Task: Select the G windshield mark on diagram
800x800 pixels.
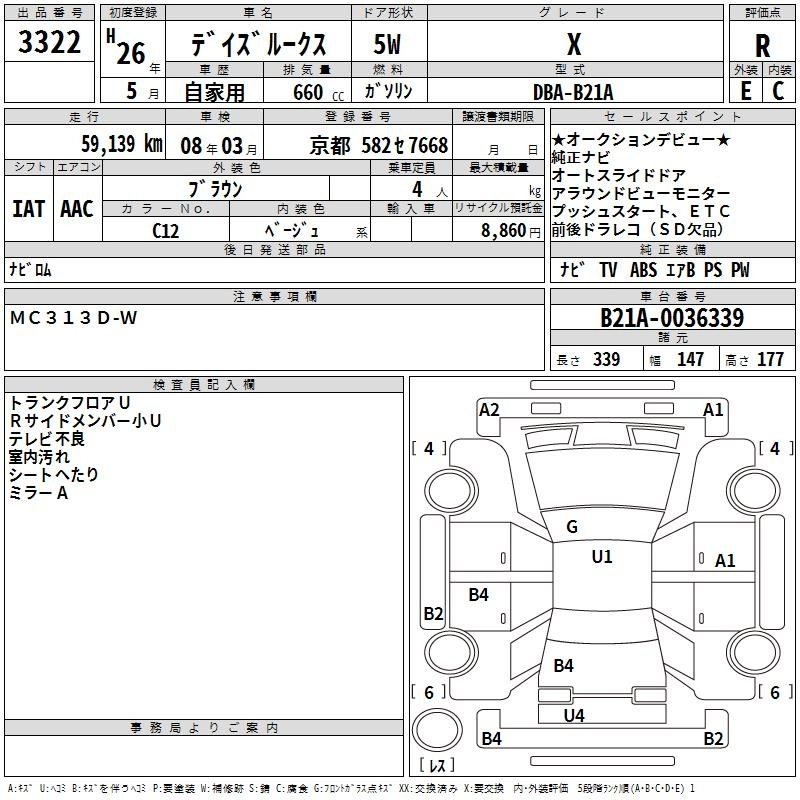Action: (x=572, y=527)
